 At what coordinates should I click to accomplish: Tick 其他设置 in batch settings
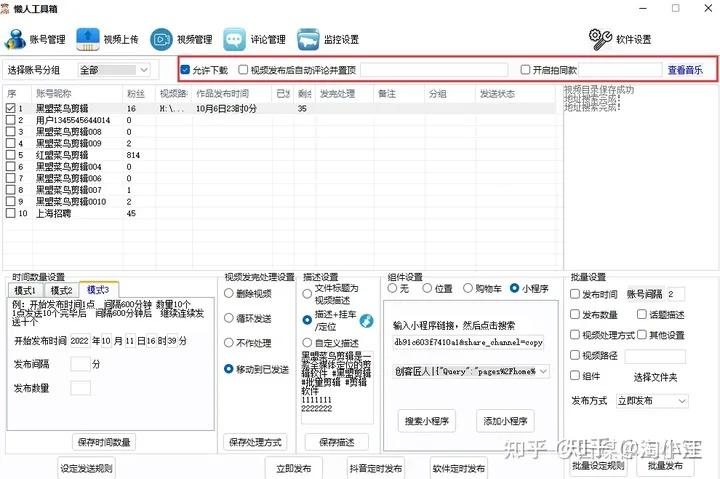(x=641, y=335)
